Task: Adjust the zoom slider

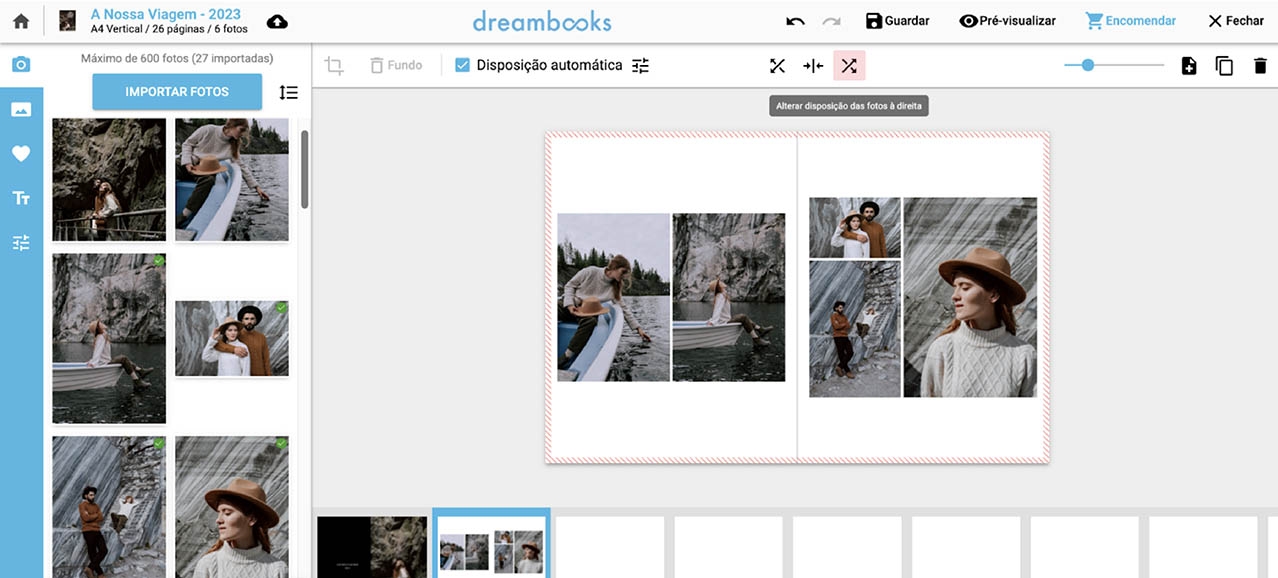Action: coord(1086,64)
